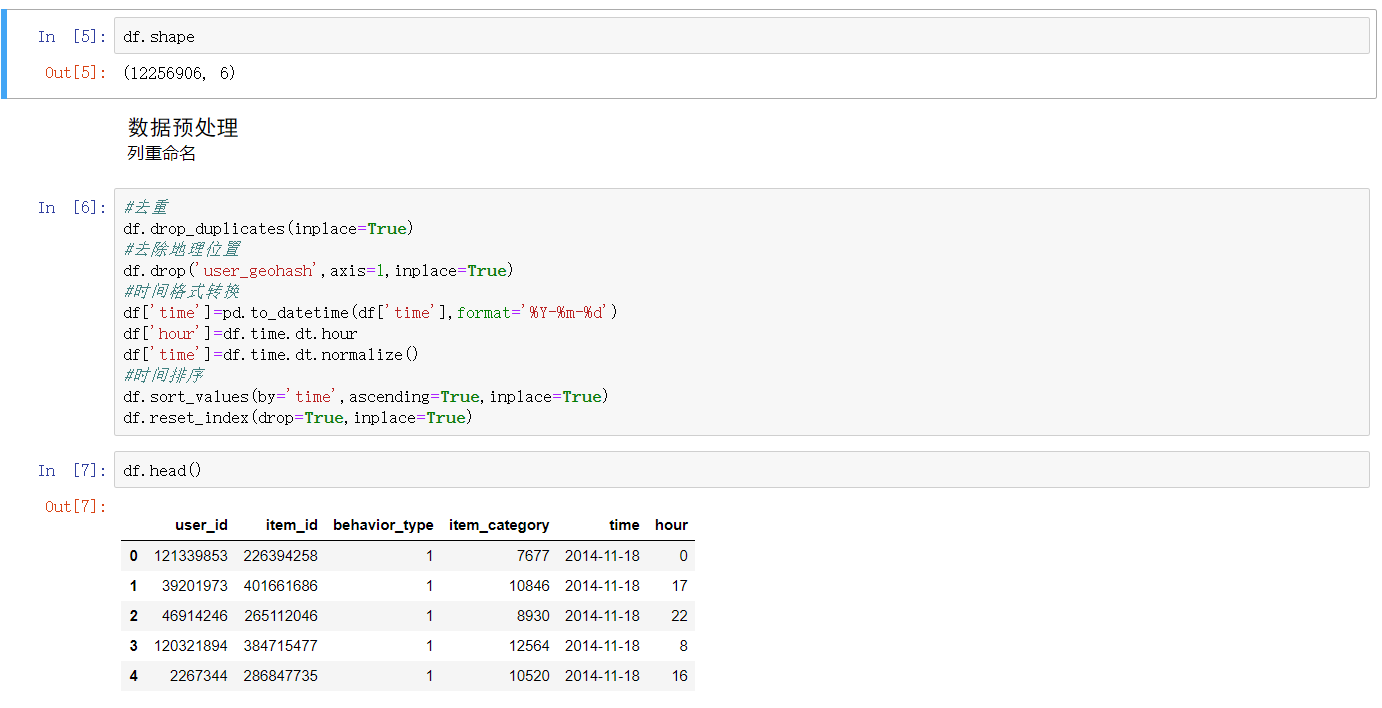Click the #去重 comment line
Viewport: 1382px width, 708px height.
point(145,208)
